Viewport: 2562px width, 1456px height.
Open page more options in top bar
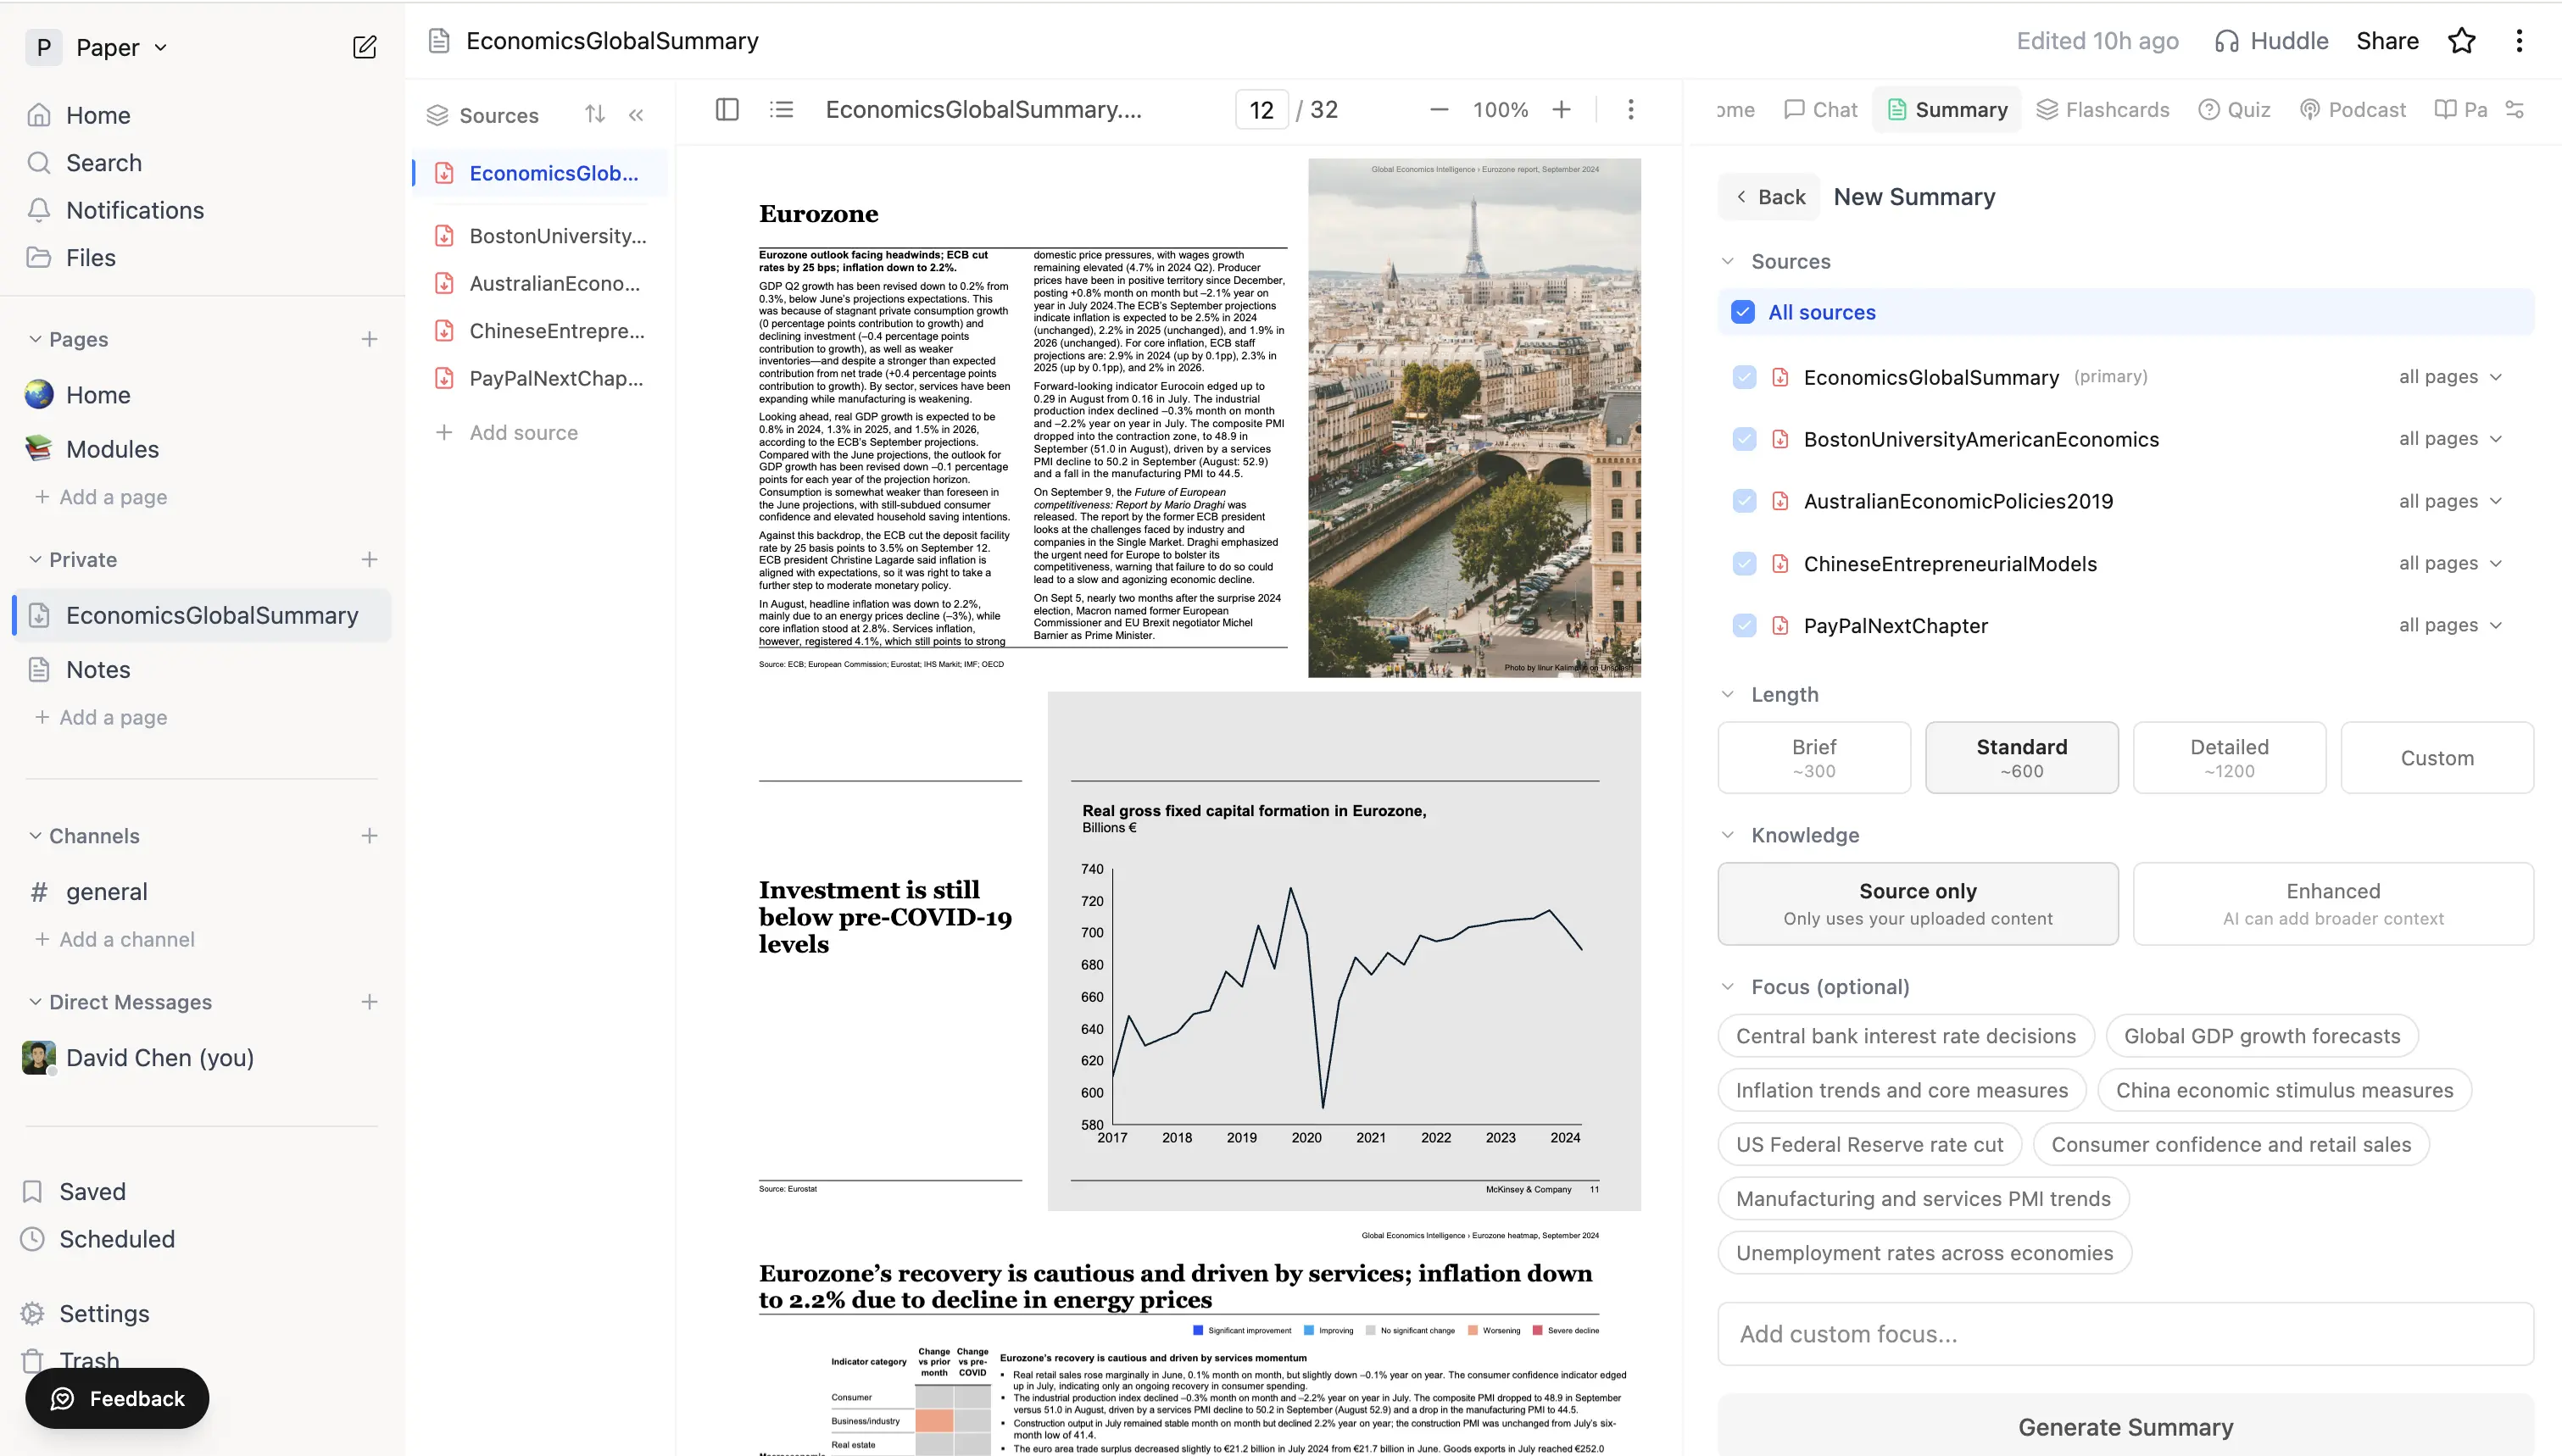tap(2519, 40)
